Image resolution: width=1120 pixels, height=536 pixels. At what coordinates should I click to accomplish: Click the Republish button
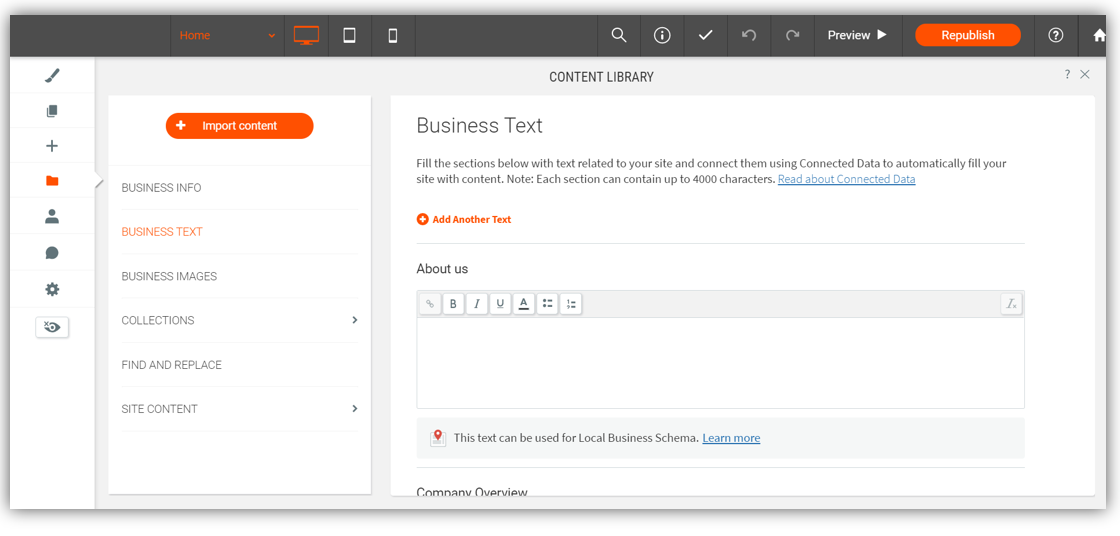pyautogui.click(x=967, y=35)
